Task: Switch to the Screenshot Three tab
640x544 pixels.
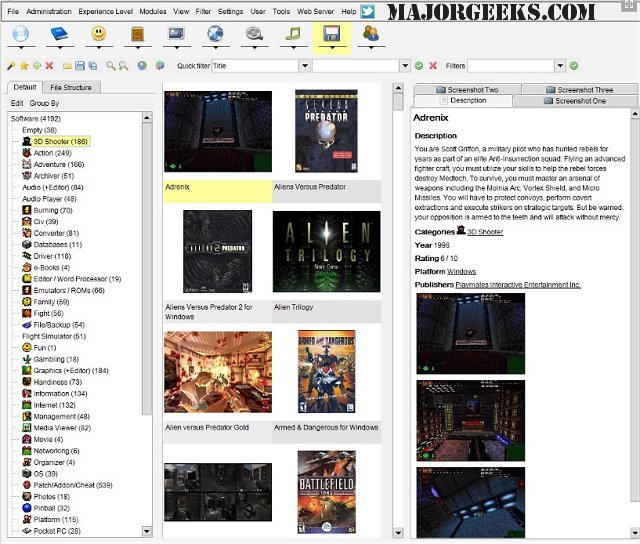Action: 580,89
